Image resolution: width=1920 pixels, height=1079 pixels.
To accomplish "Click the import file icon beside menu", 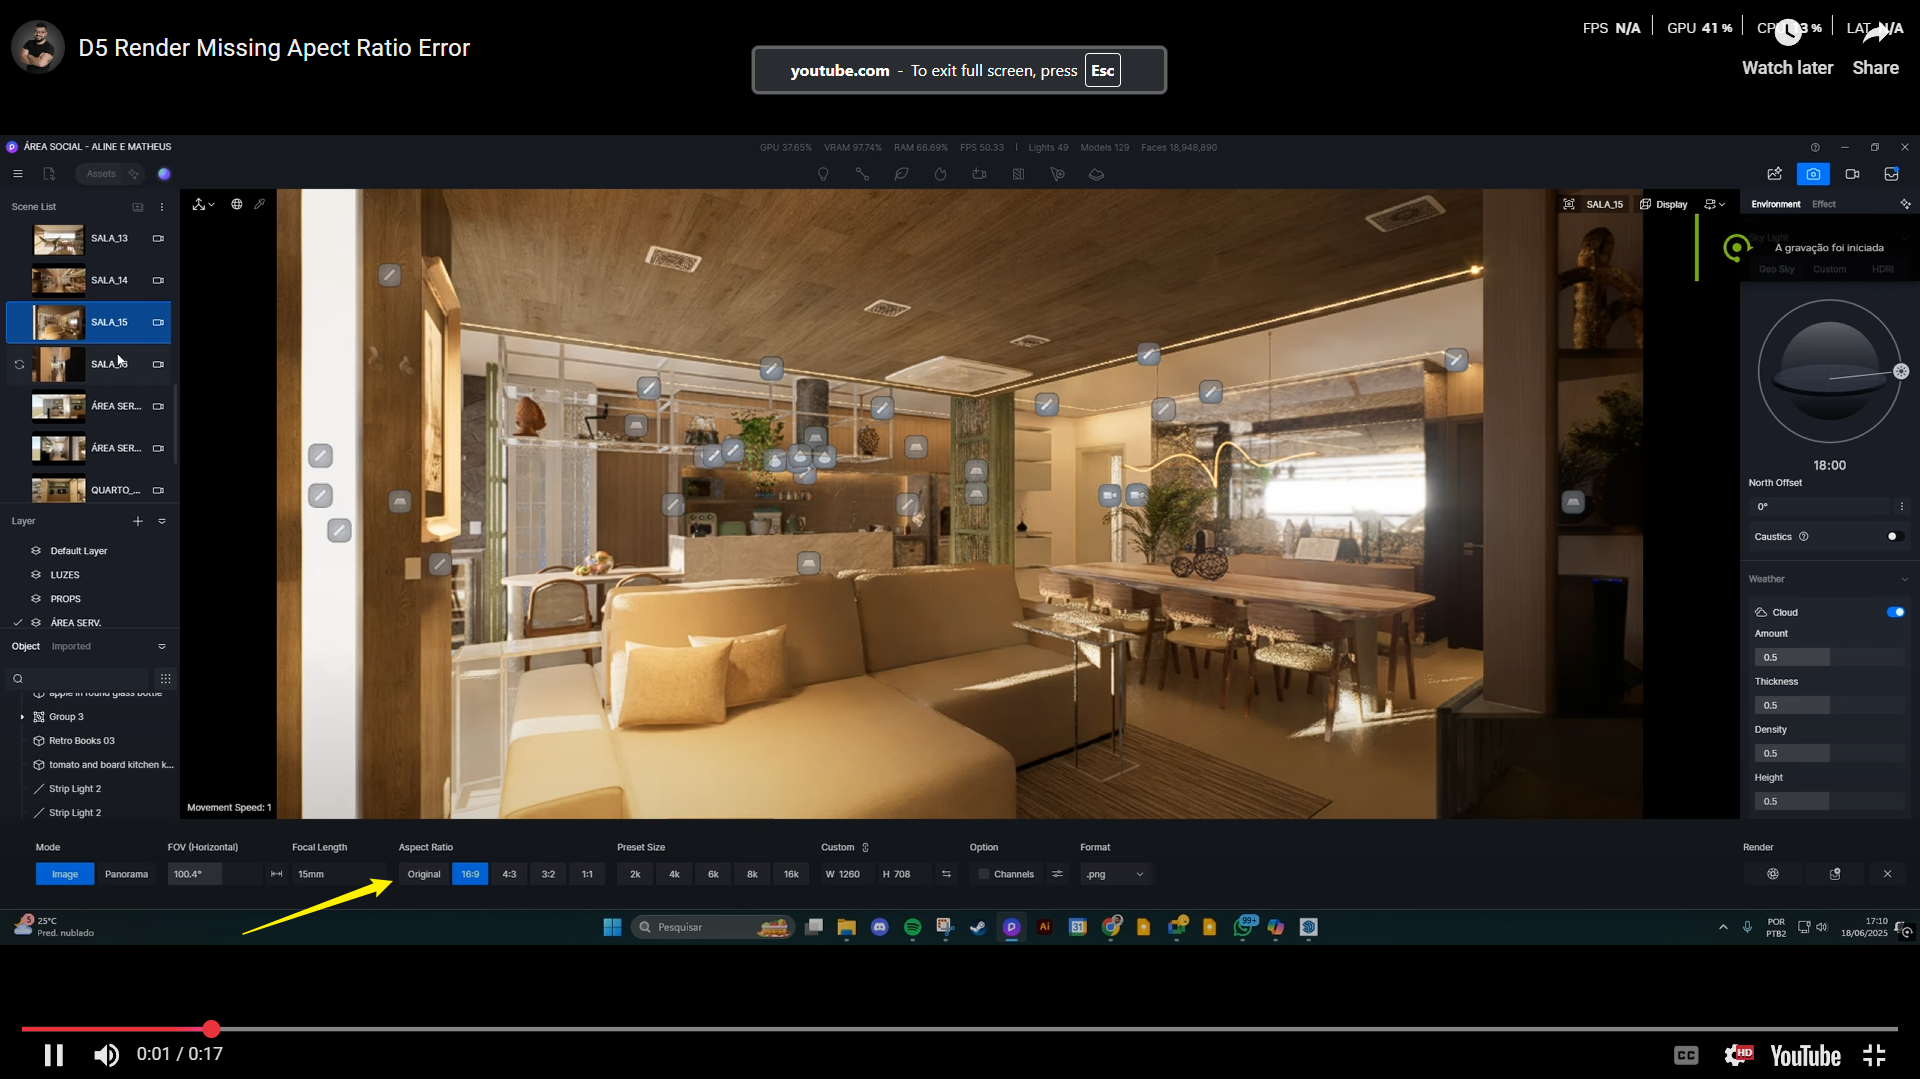I will (49, 174).
